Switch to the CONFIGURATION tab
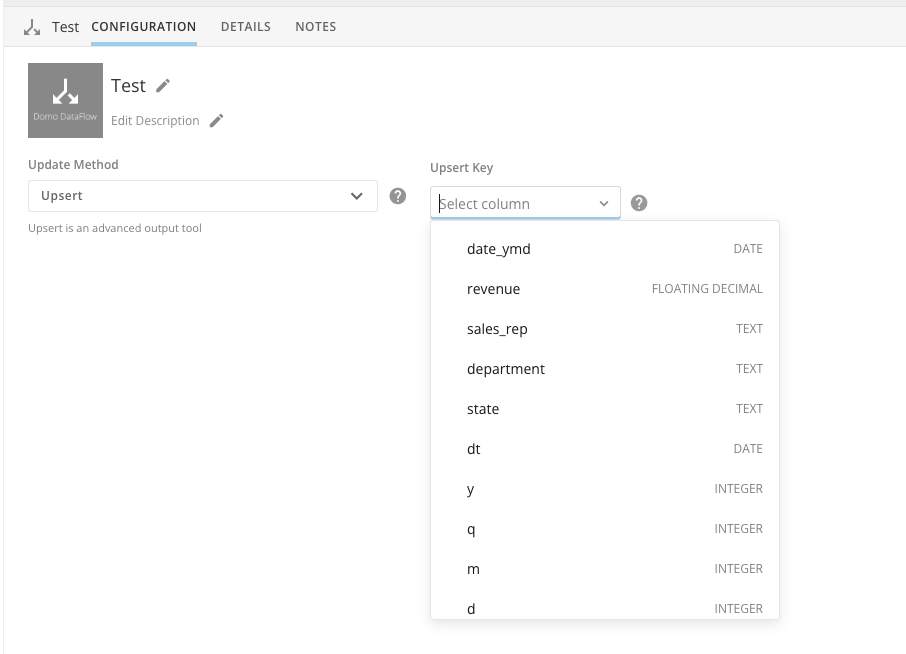The width and height of the screenshot is (906, 654). (x=143, y=27)
